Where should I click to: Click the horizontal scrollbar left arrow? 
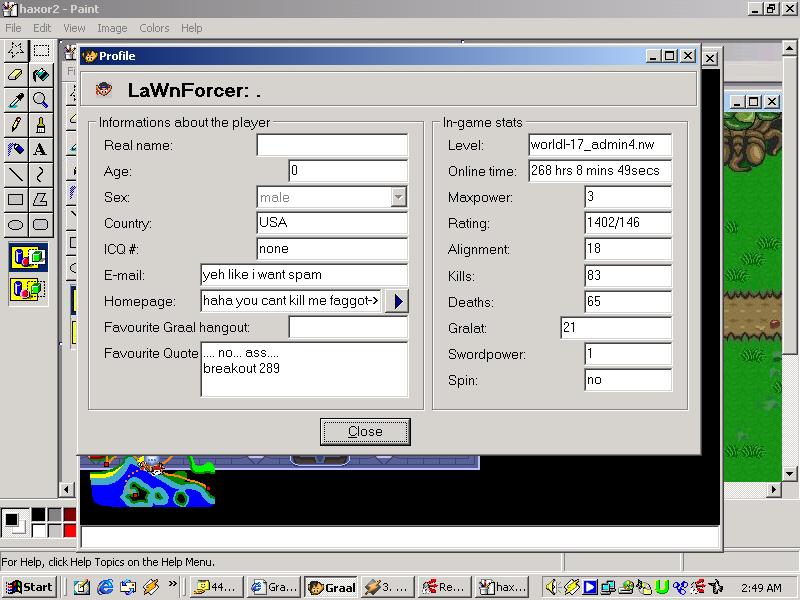(66, 490)
